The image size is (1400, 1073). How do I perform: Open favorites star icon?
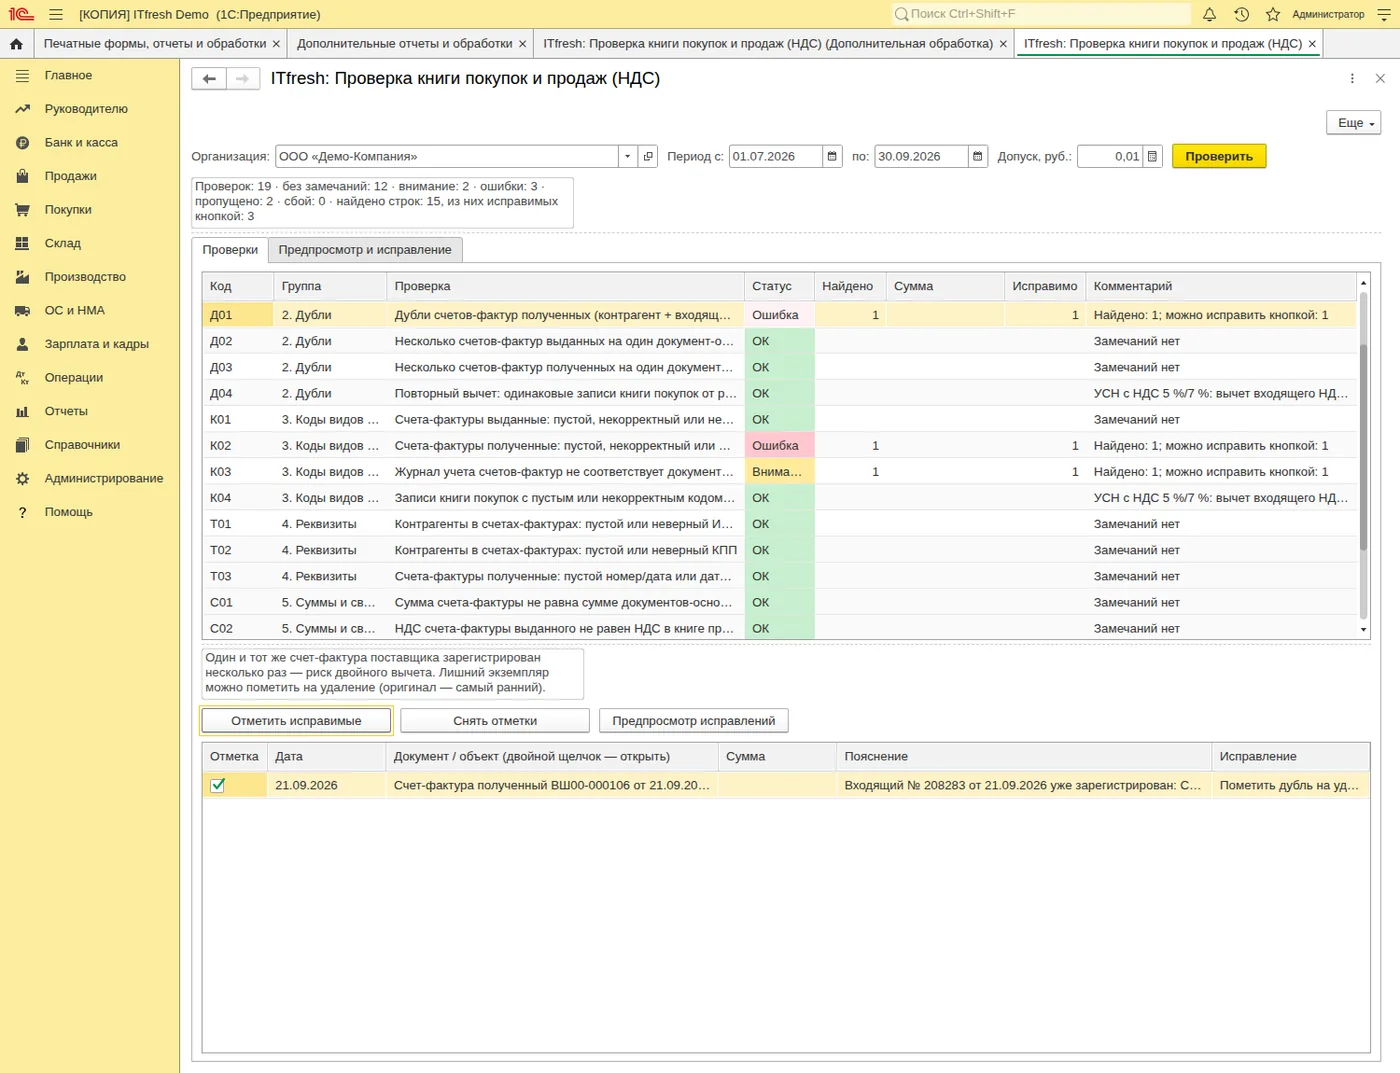coord(1273,14)
